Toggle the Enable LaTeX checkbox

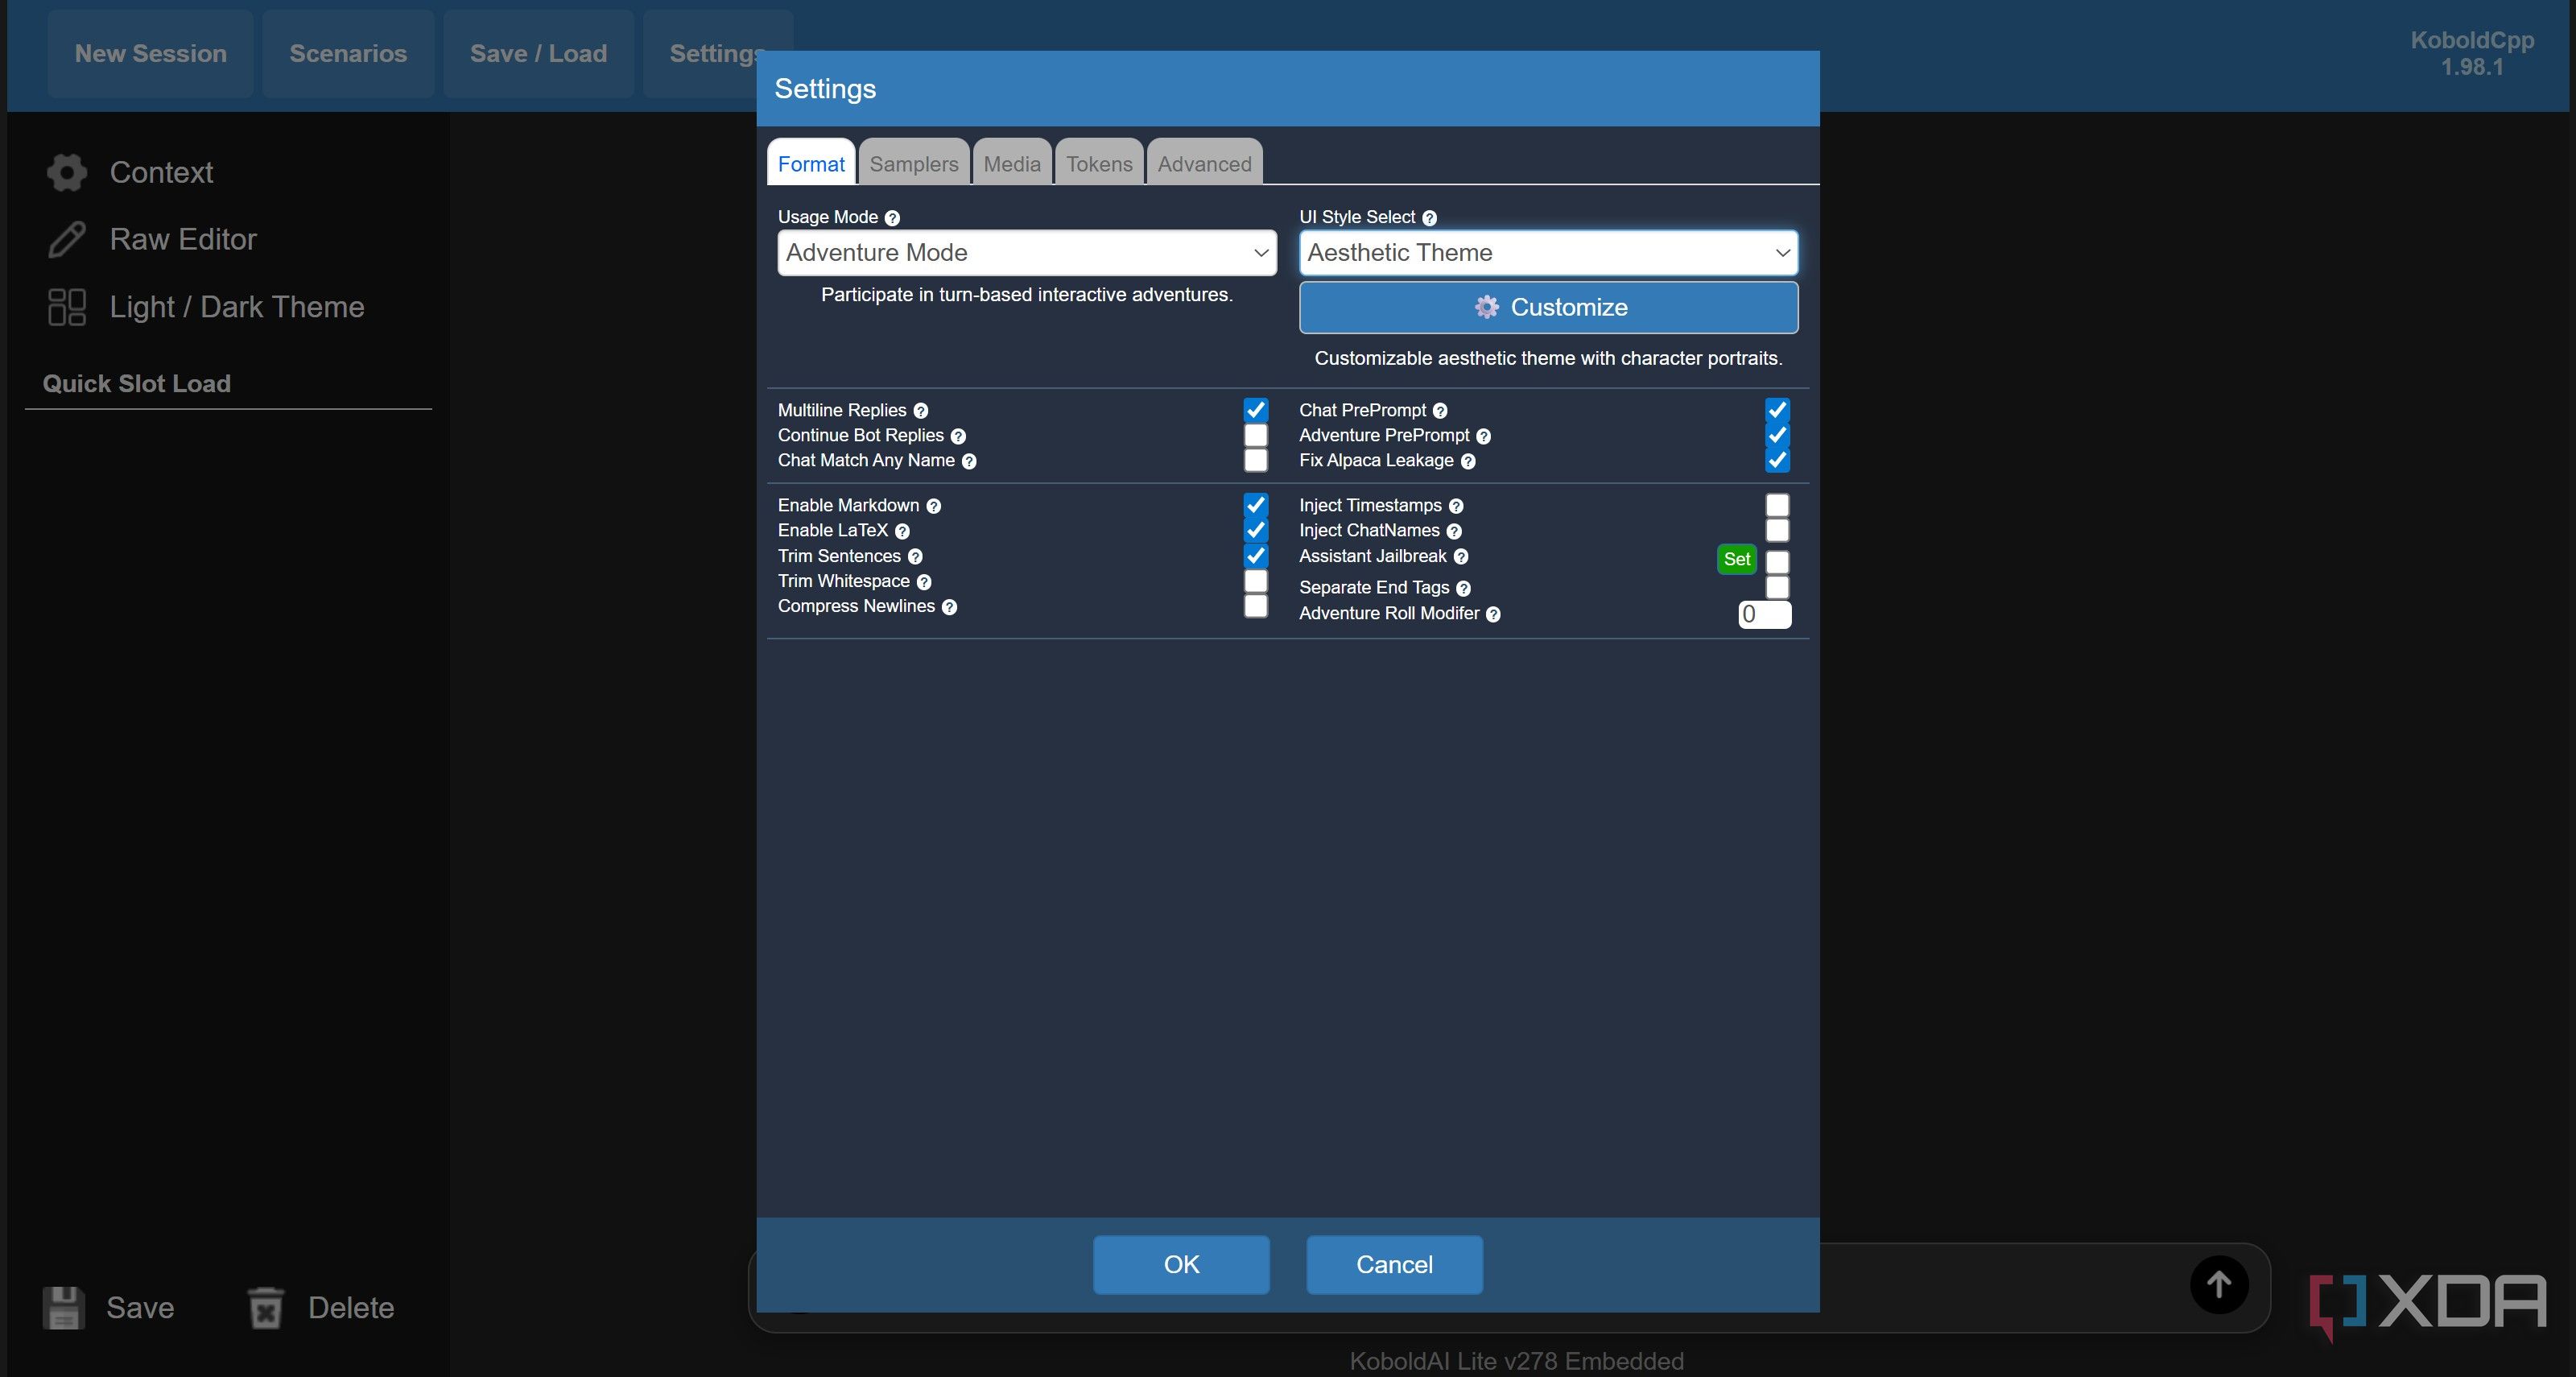1255,530
